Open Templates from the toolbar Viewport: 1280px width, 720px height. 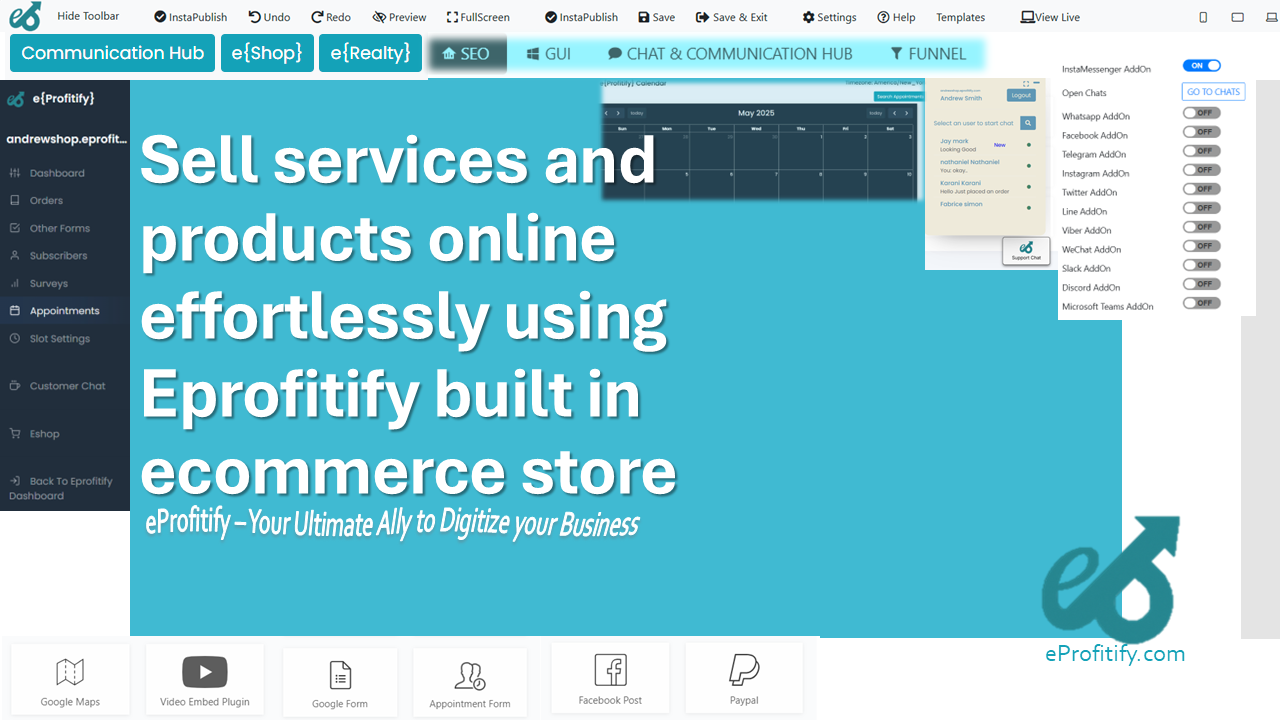960,17
